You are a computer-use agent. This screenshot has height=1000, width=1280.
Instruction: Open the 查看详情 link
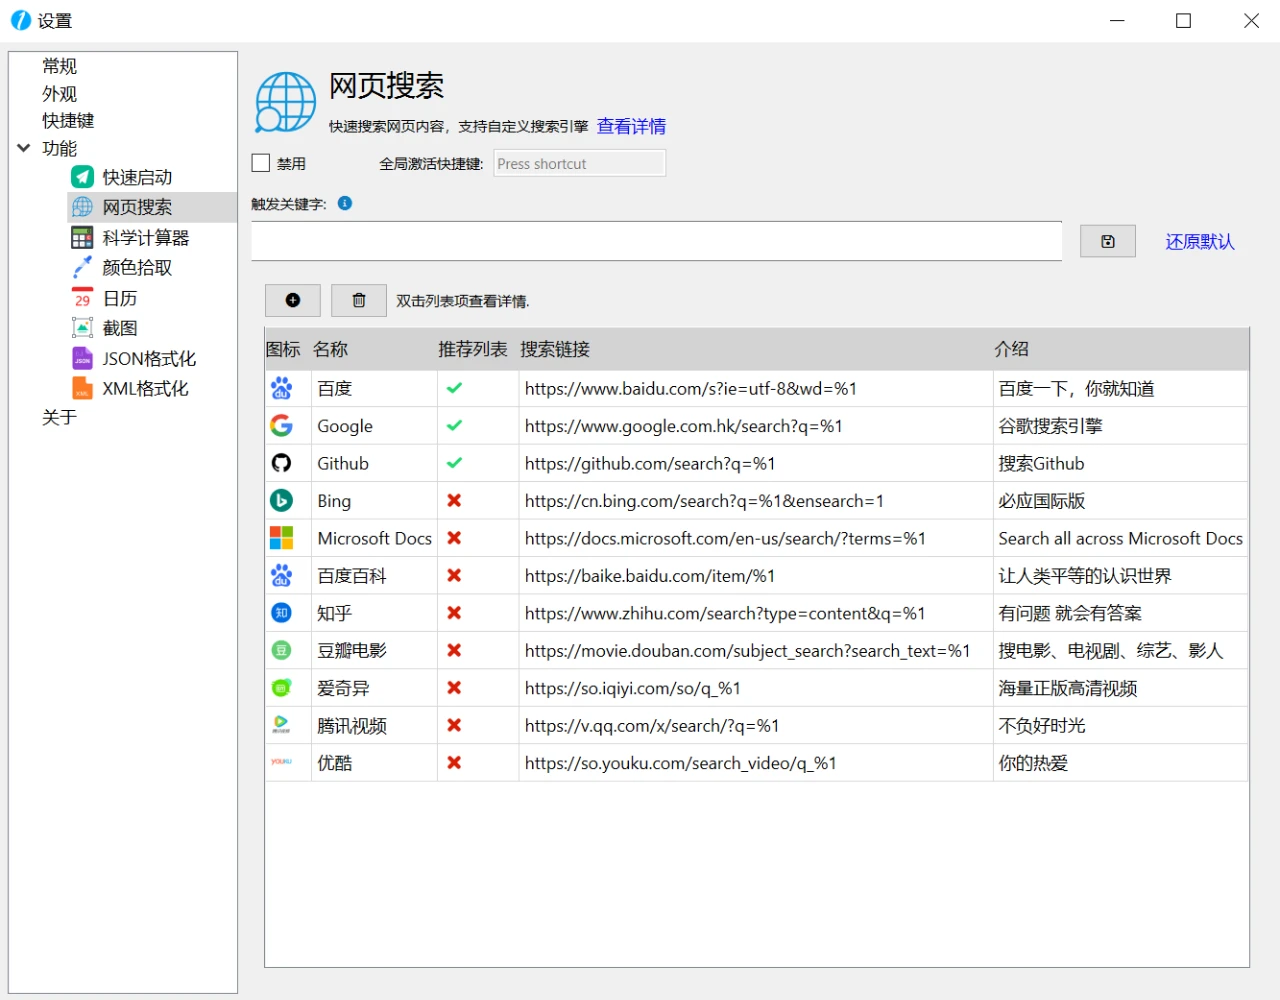[x=631, y=126]
